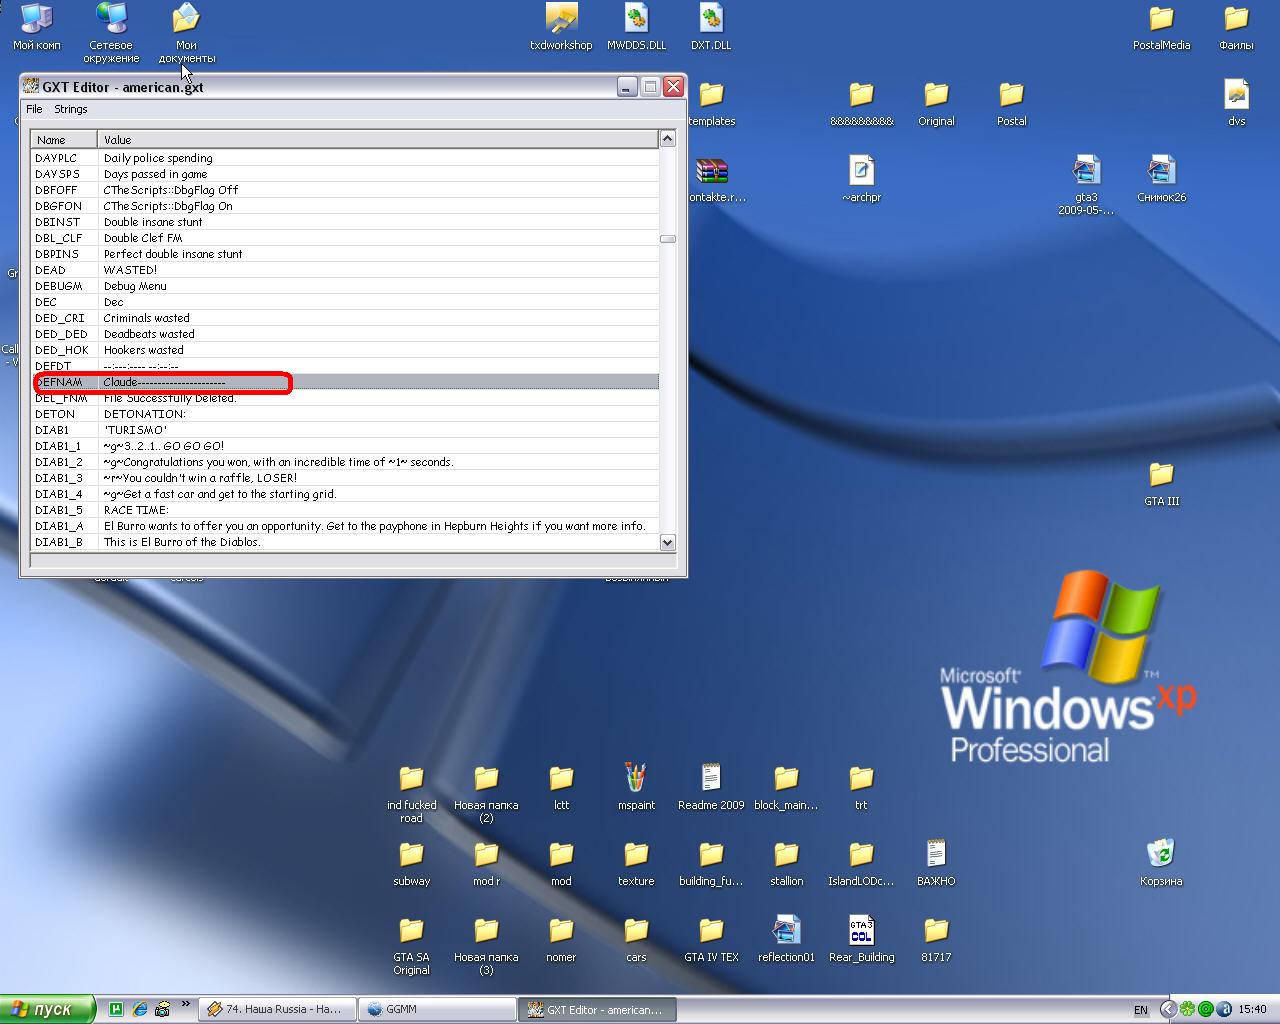Screen dimensions: 1280x1024
Task: Open the File menu in GXT Editor
Action: (34, 109)
